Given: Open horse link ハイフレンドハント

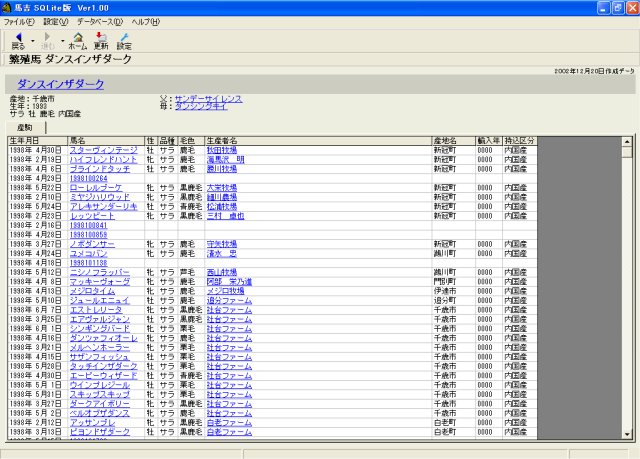Looking at the screenshot, I should click(x=103, y=160).
